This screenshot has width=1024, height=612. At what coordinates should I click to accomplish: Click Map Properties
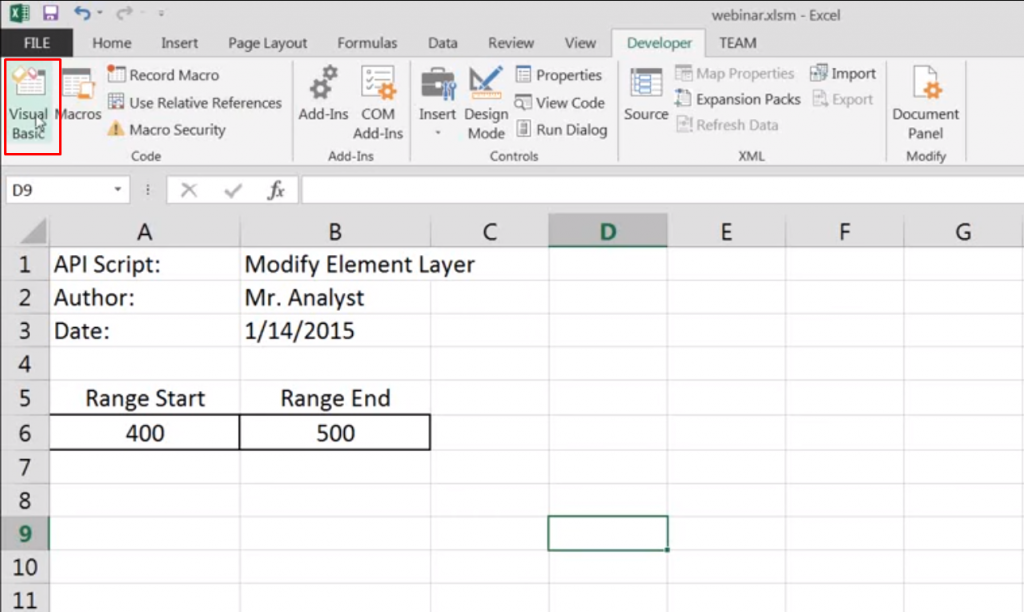pos(735,73)
